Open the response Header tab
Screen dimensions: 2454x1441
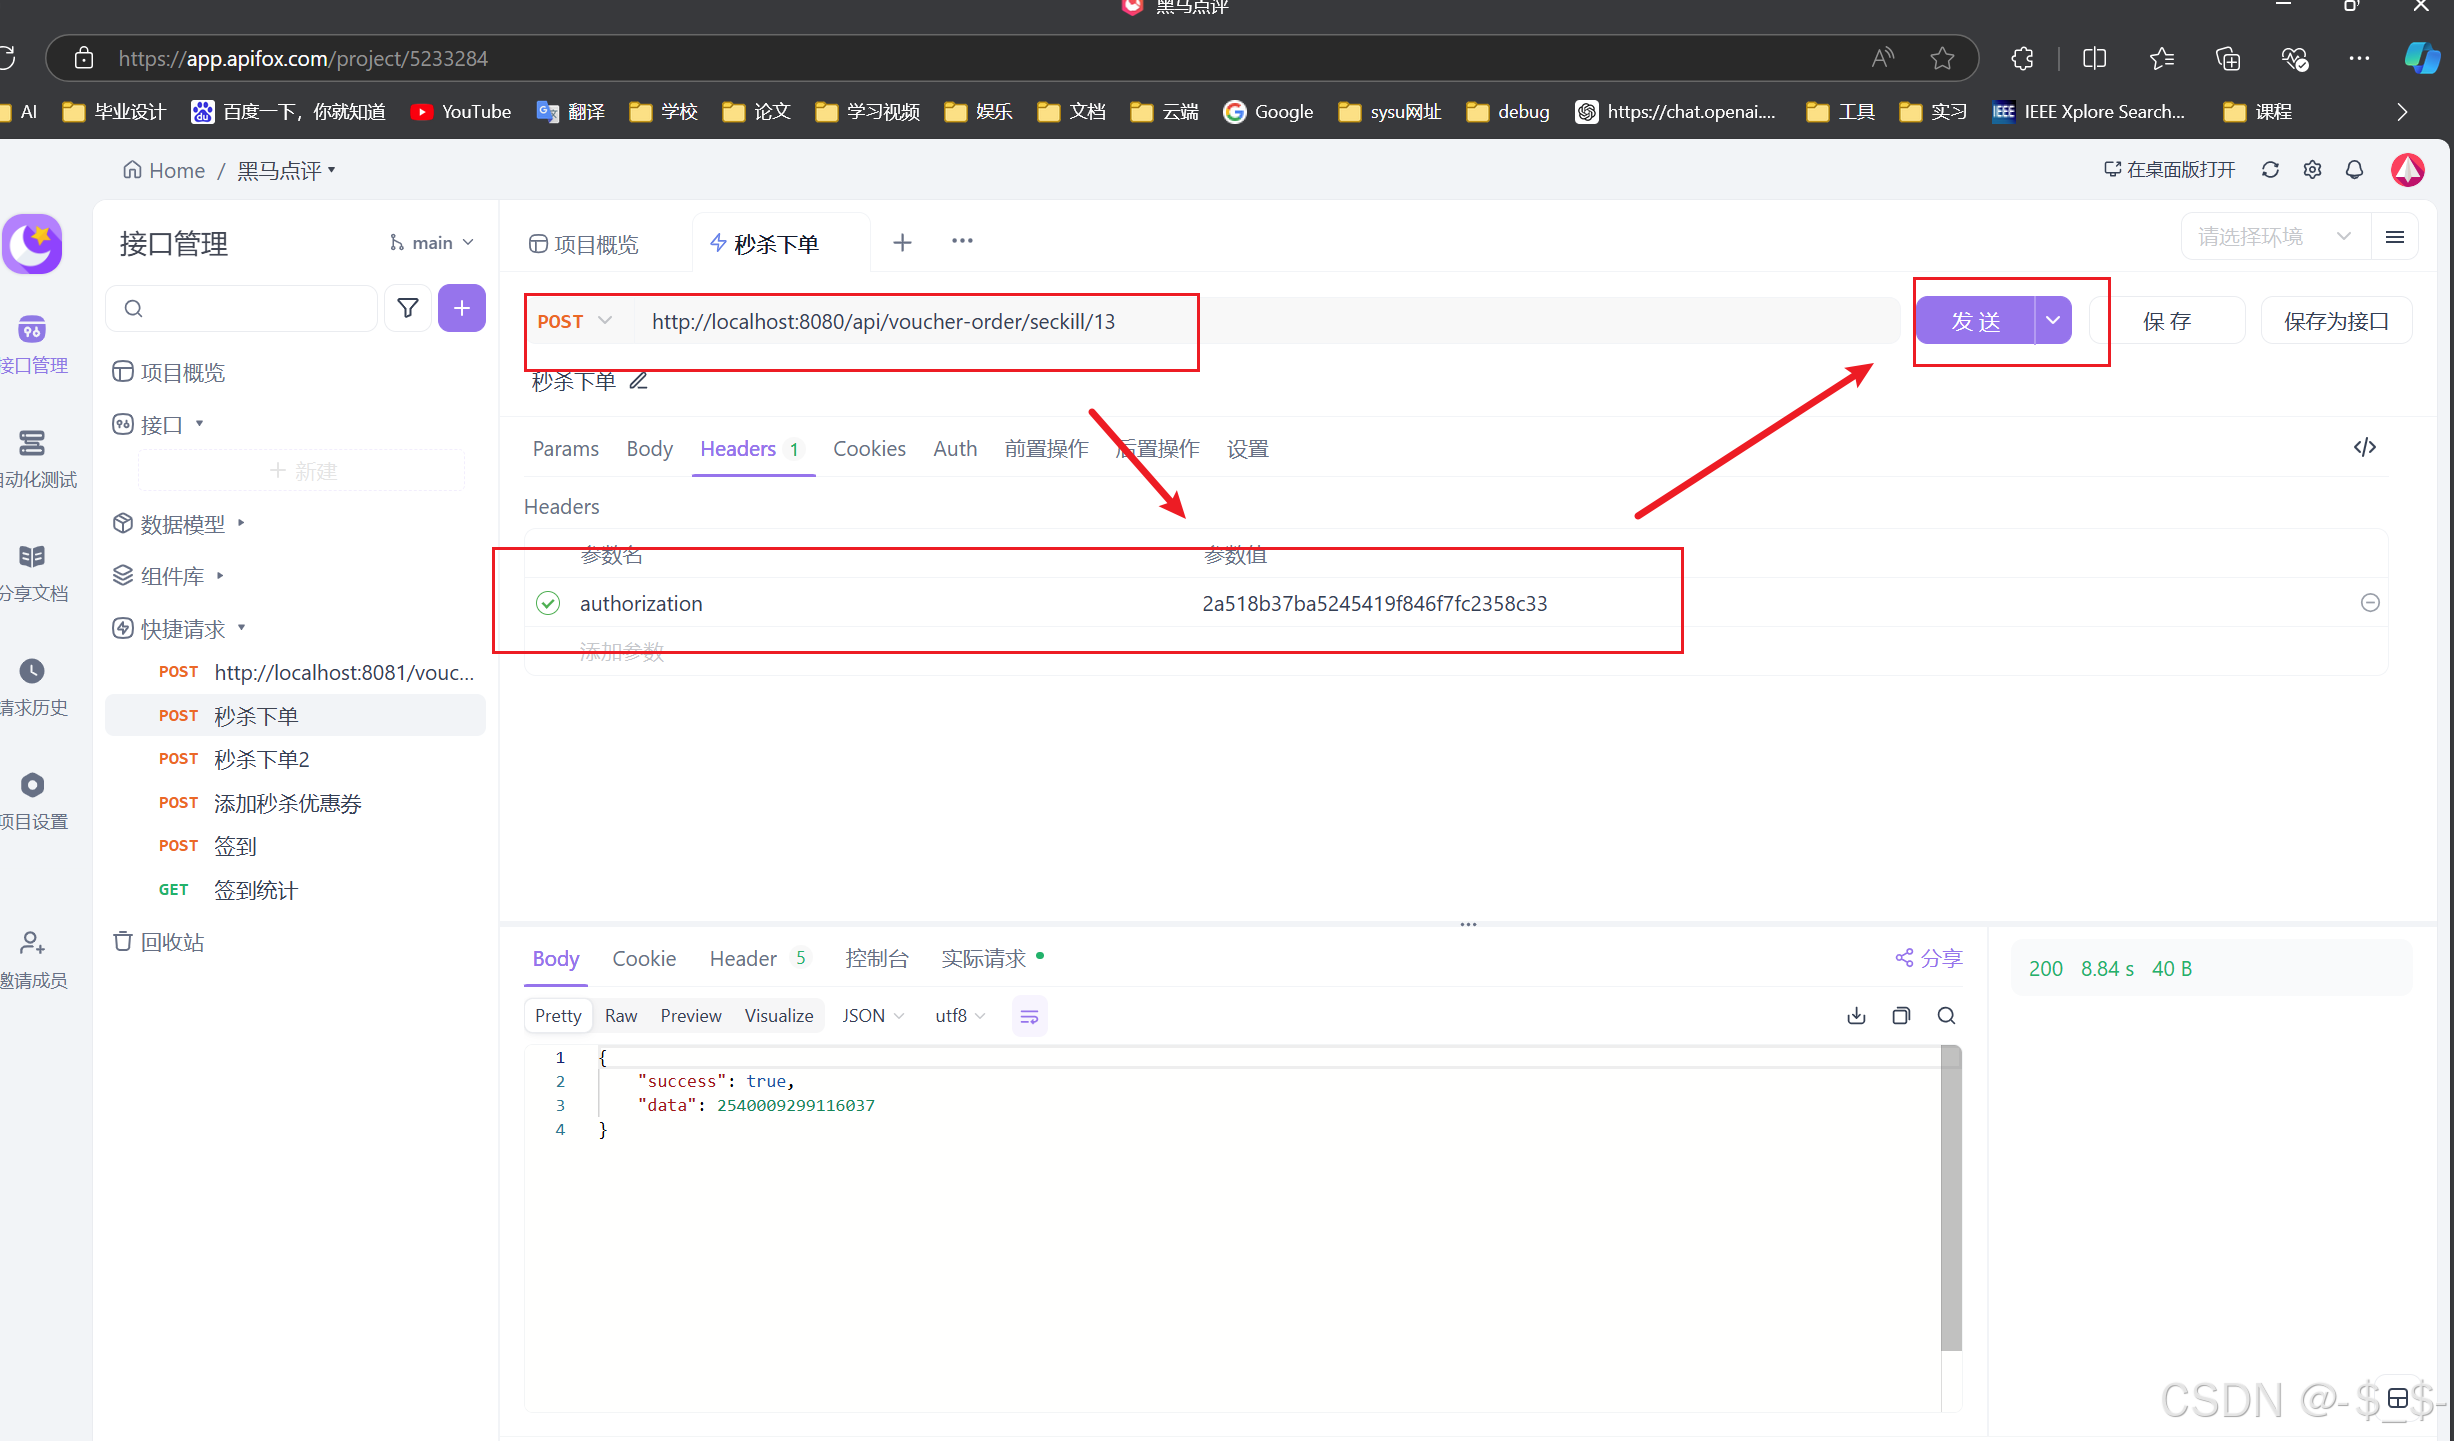758,959
